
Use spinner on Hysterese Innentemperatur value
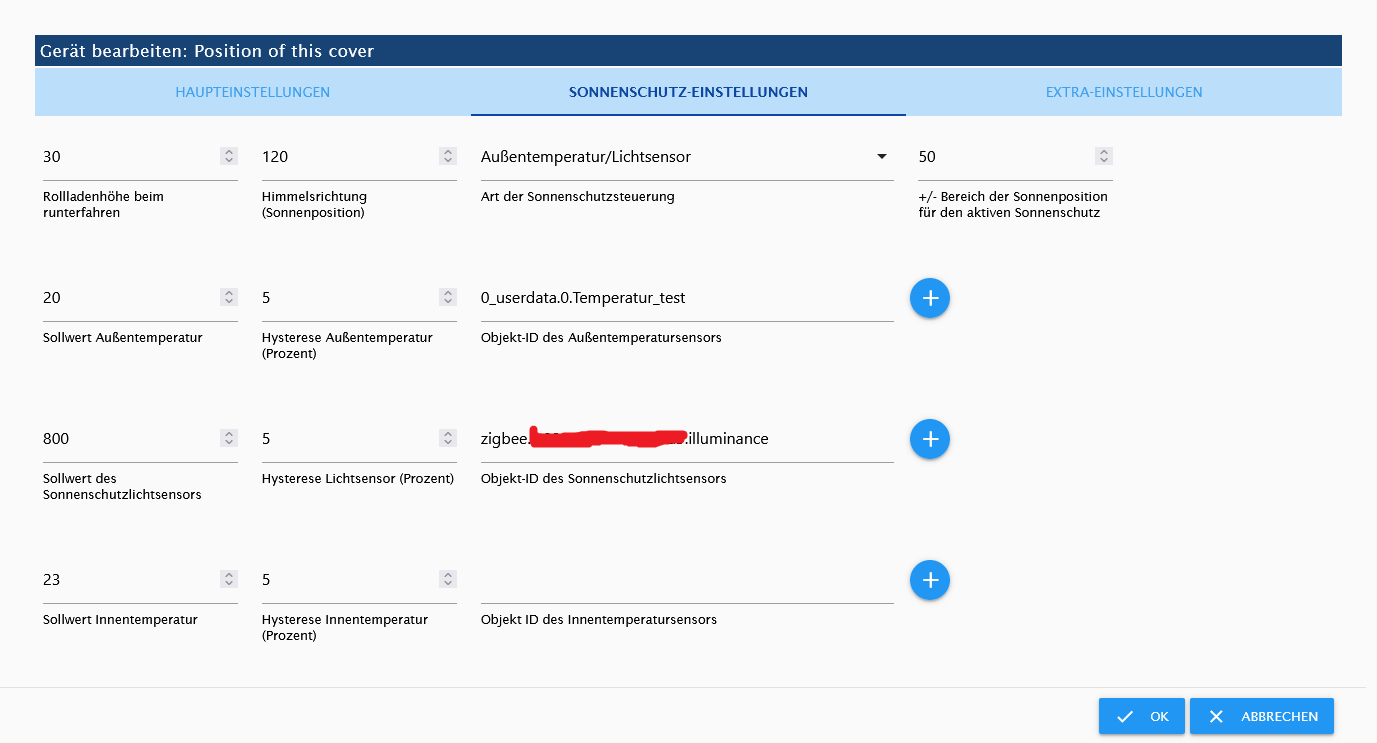[x=448, y=579]
